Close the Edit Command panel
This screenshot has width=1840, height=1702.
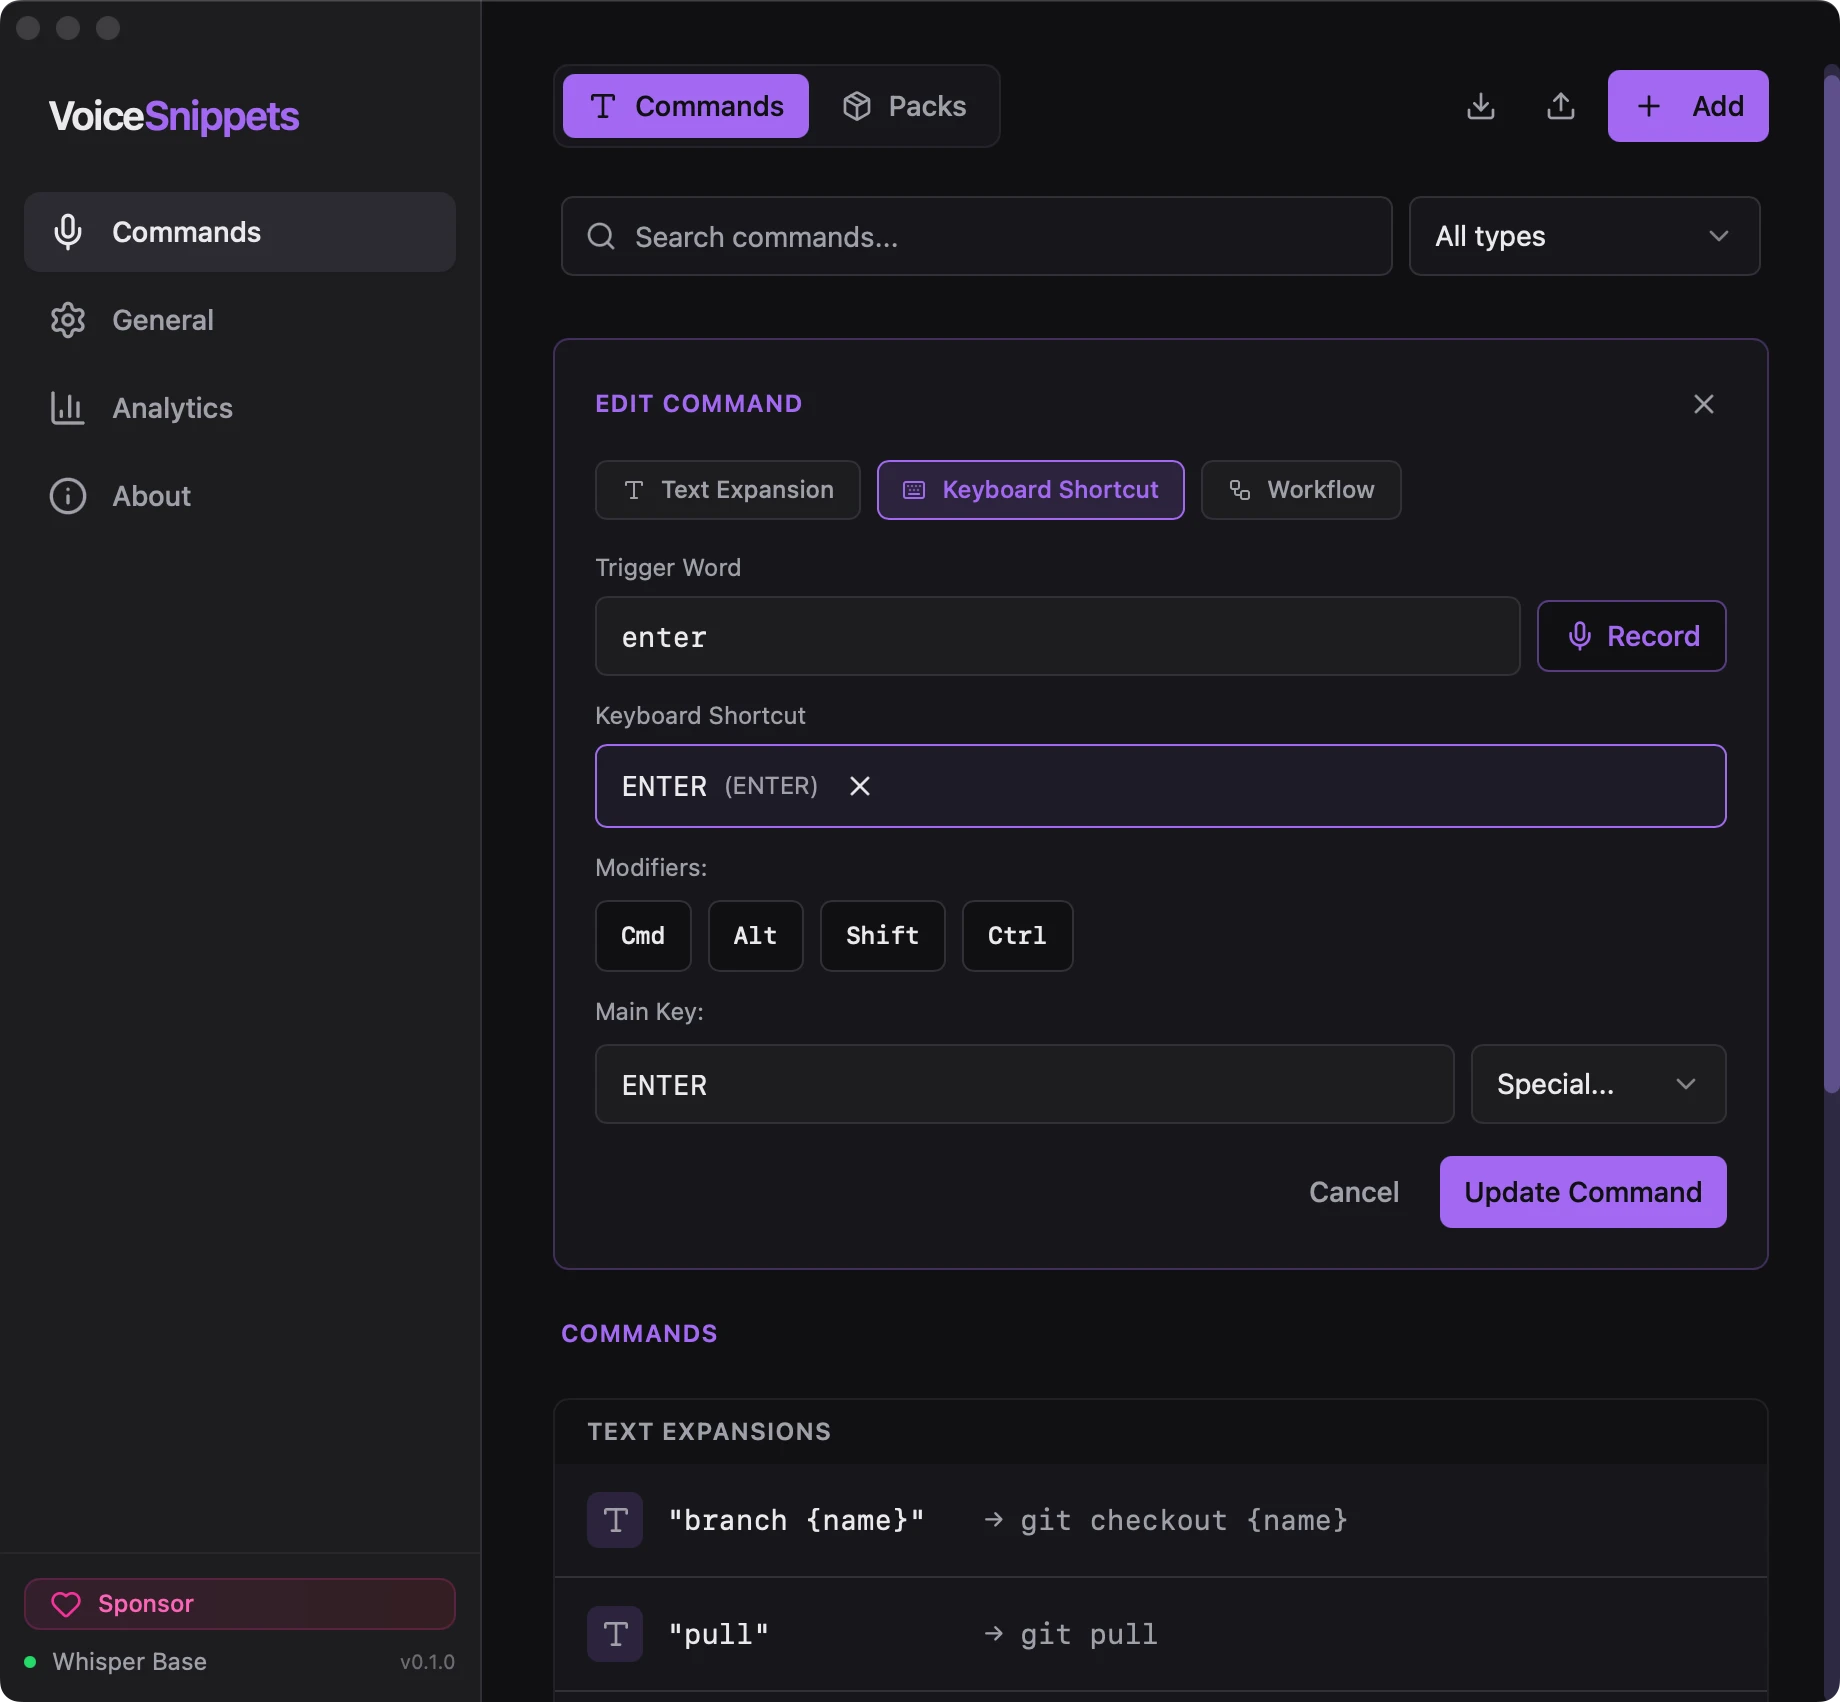tap(1704, 404)
